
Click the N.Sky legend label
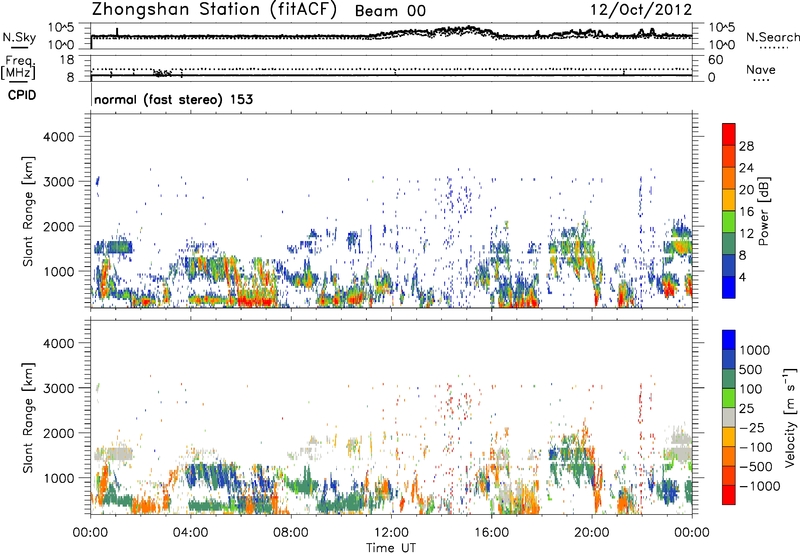point(19,38)
